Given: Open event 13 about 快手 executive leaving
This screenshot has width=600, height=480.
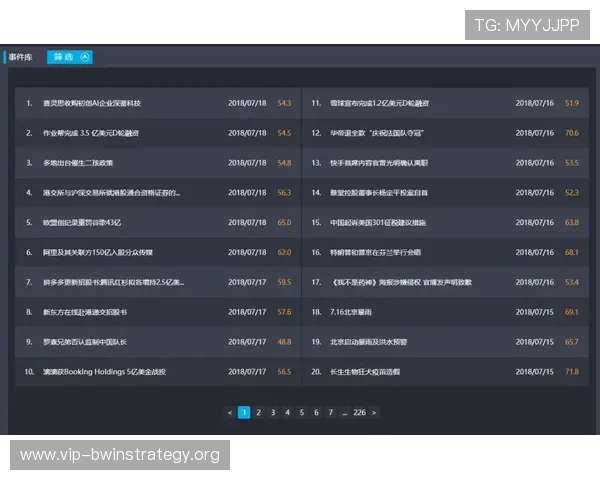Looking at the screenshot, I should click(379, 163).
